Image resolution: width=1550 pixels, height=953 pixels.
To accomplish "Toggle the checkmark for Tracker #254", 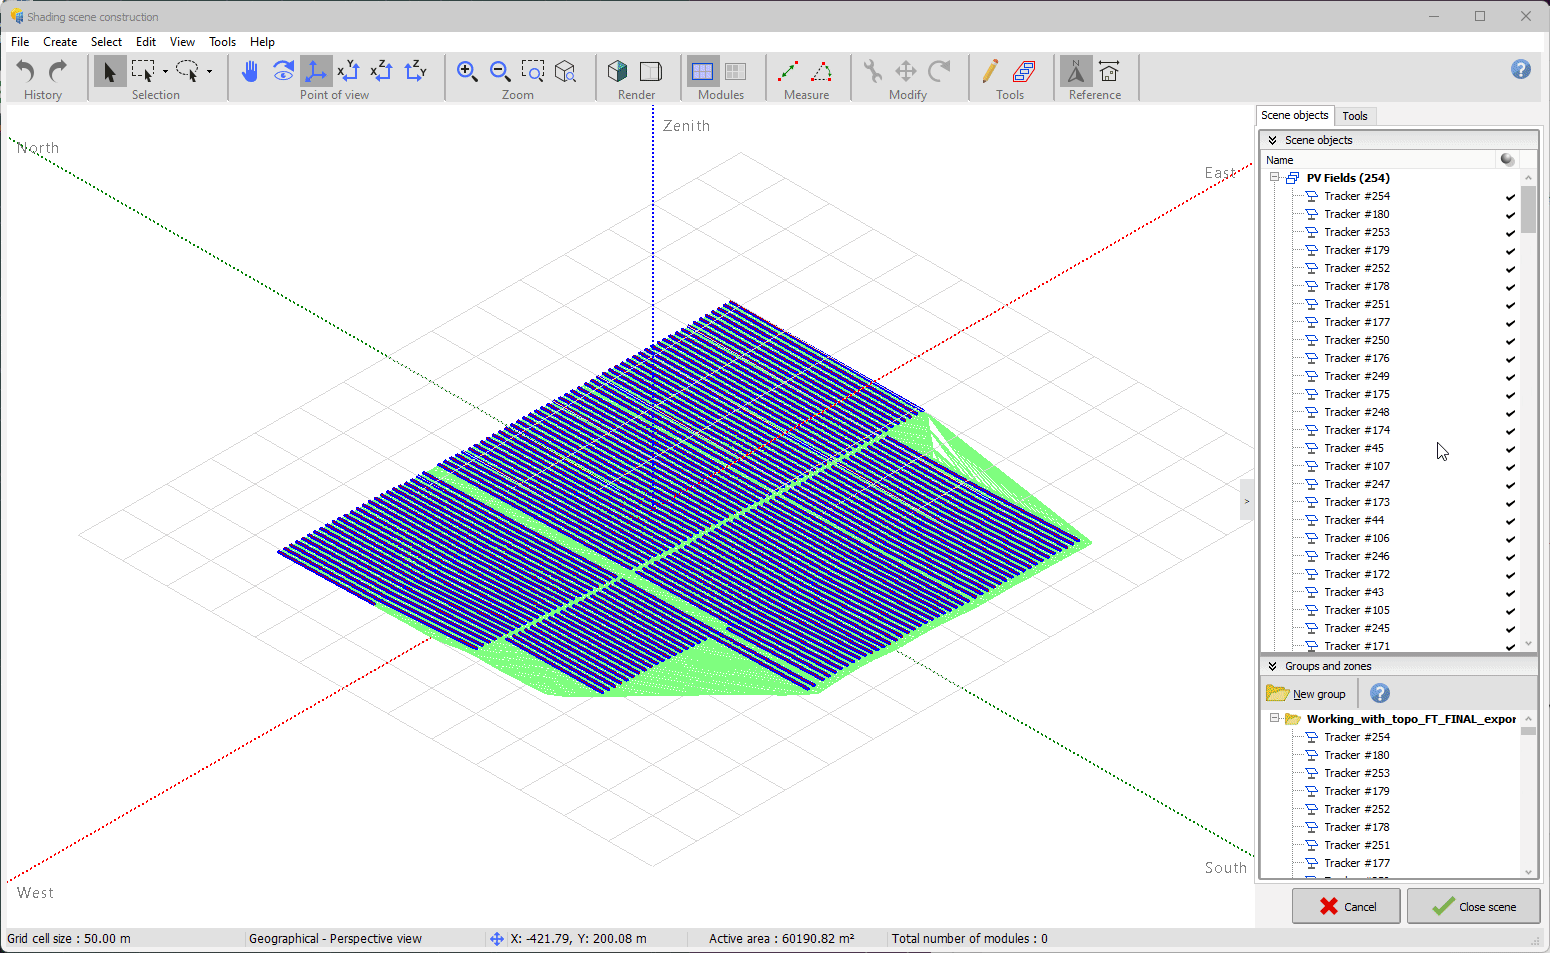I will click(x=1510, y=197).
